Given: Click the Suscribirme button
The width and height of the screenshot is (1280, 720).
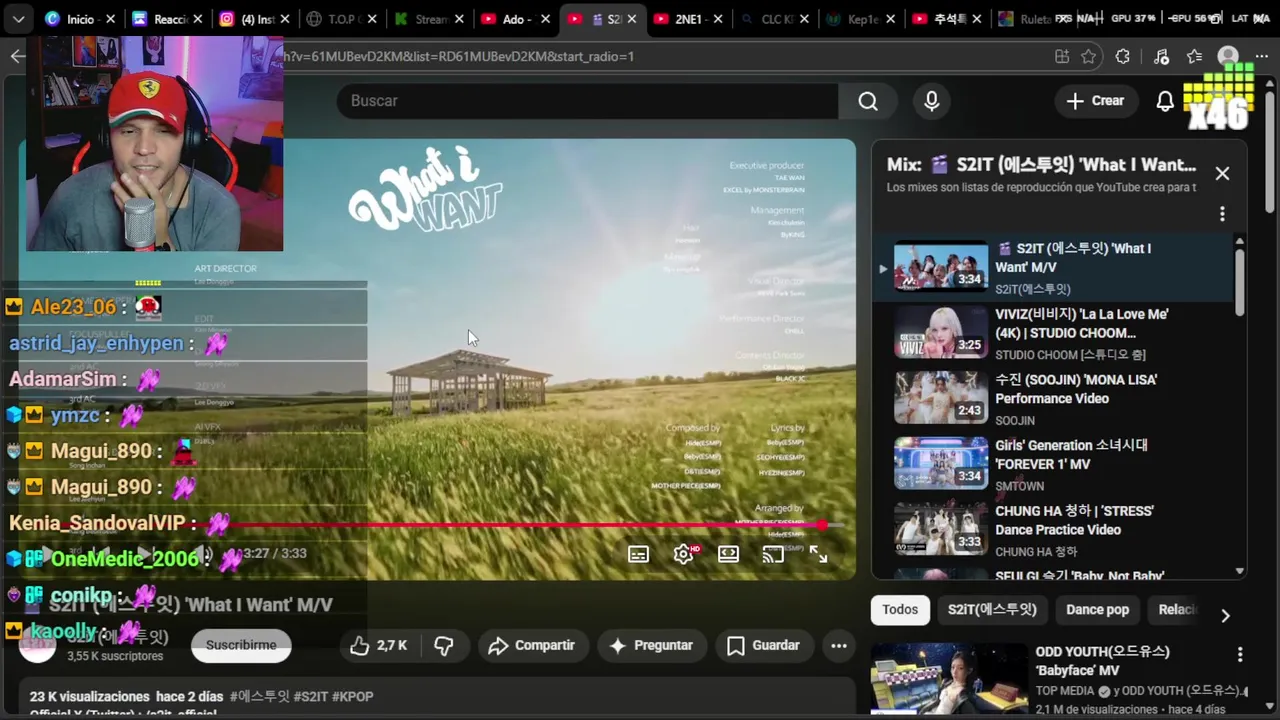Looking at the screenshot, I should click(241, 646).
